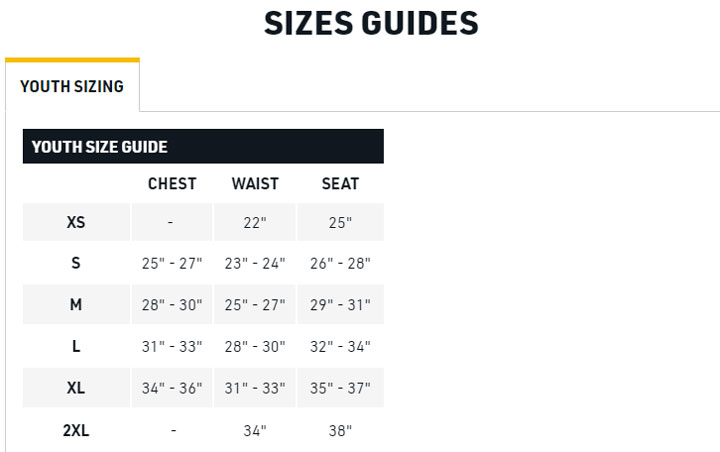Click the 2XL seat value 38"
This screenshot has height=452, width=720.
pyautogui.click(x=340, y=430)
